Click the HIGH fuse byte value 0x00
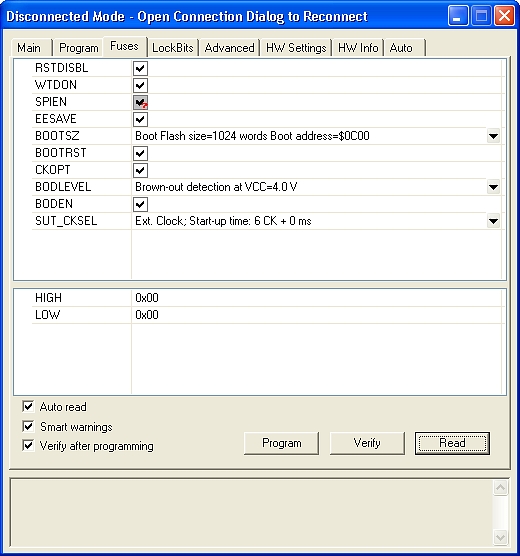520x556 pixels. pyautogui.click(x=147, y=298)
